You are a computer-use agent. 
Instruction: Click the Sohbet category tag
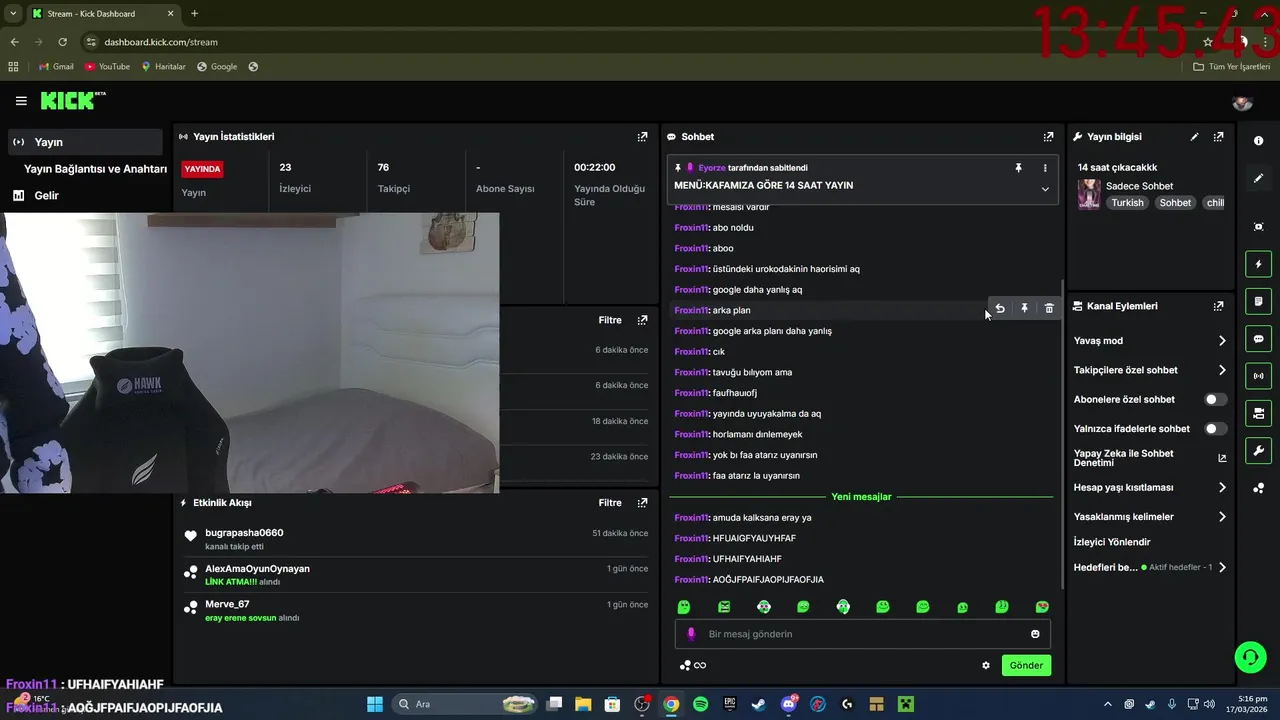pos(1175,203)
